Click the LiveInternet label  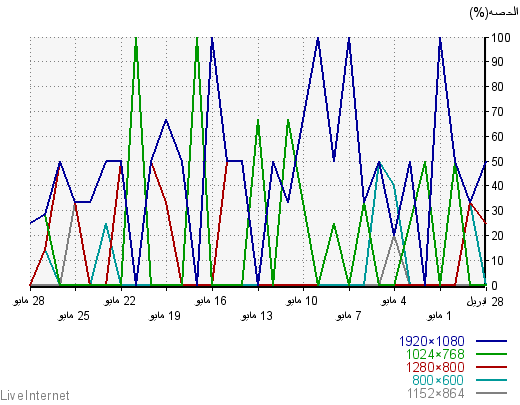click(35, 395)
